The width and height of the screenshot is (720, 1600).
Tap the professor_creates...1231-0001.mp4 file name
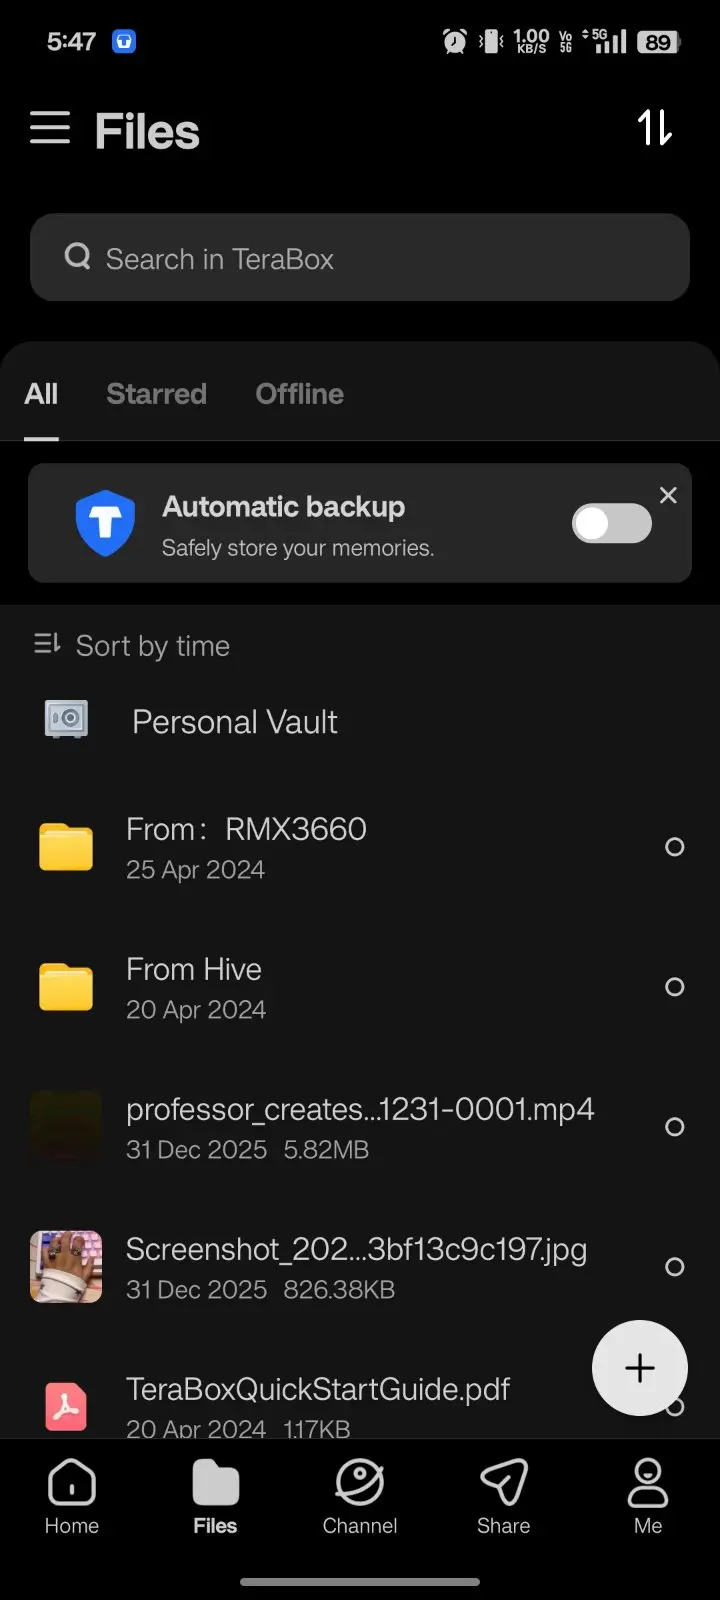click(360, 1109)
